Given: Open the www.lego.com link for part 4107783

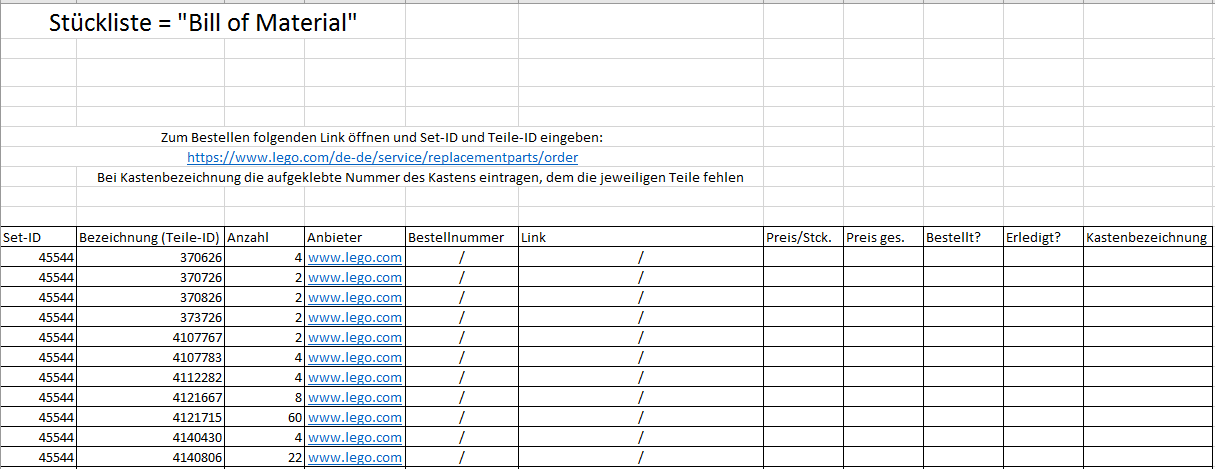Looking at the screenshot, I should click(355, 357).
